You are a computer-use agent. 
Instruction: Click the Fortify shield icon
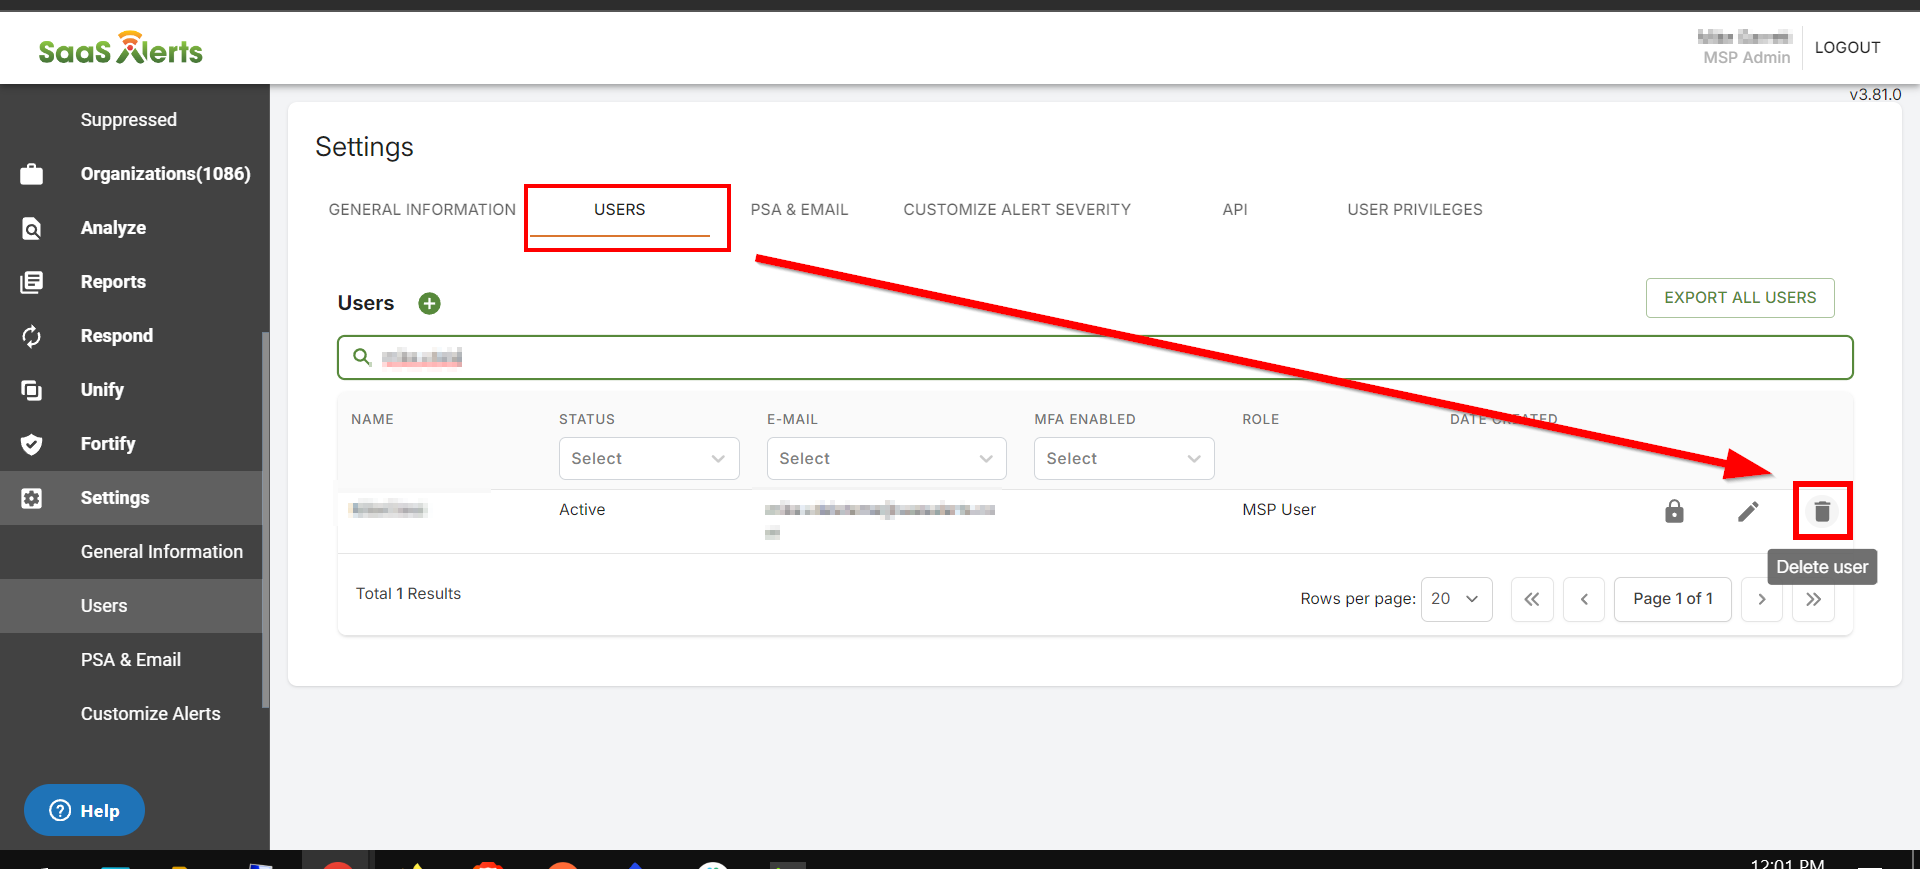[32, 444]
